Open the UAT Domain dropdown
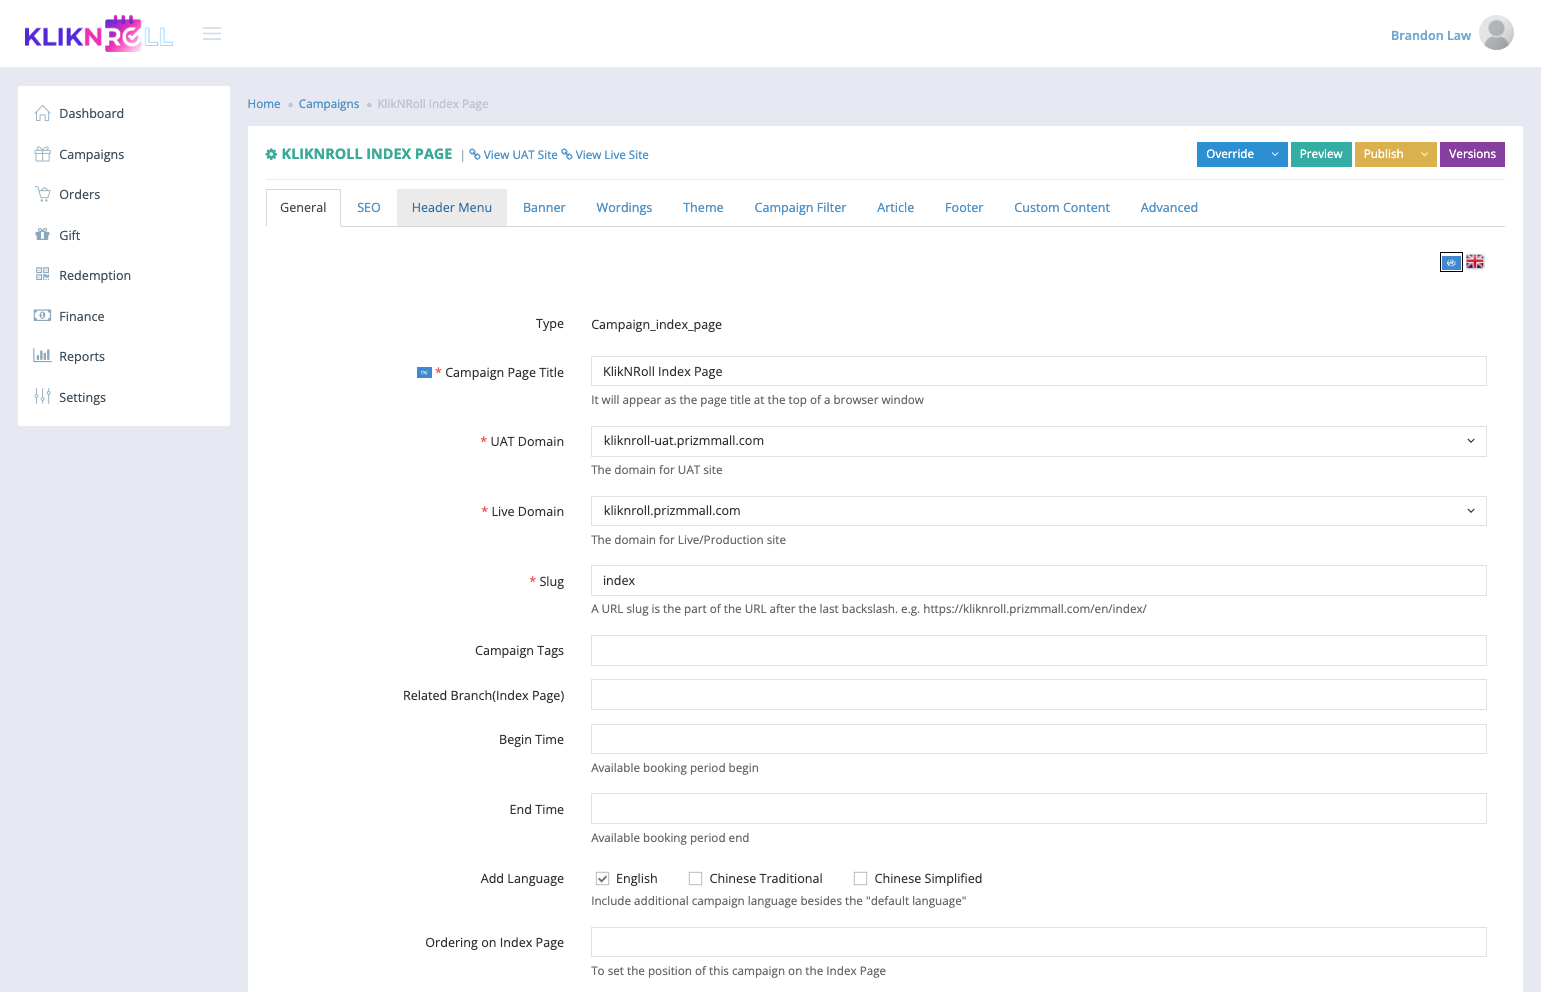Image resolution: width=1541 pixels, height=992 pixels. pos(1038,441)
